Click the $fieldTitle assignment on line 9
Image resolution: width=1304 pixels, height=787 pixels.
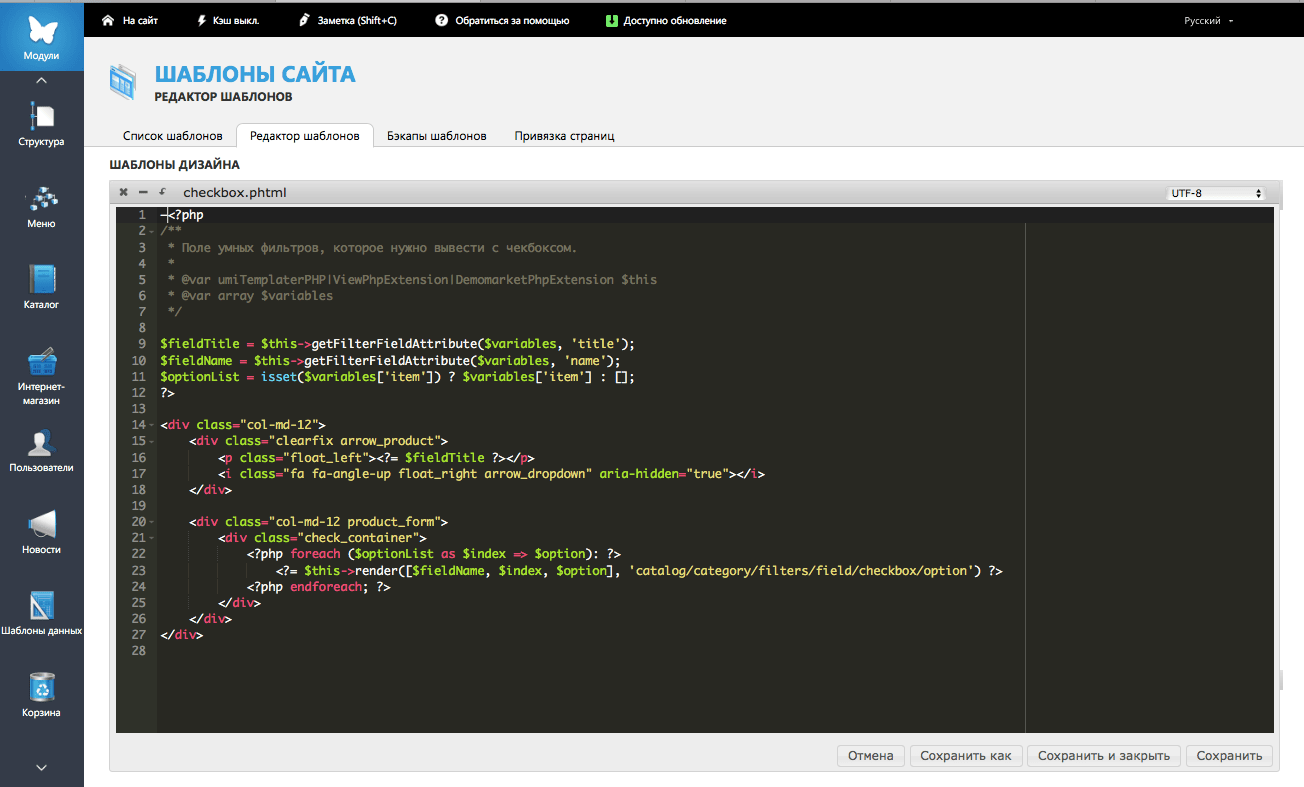pyautogui.click(x=397, y=344)
